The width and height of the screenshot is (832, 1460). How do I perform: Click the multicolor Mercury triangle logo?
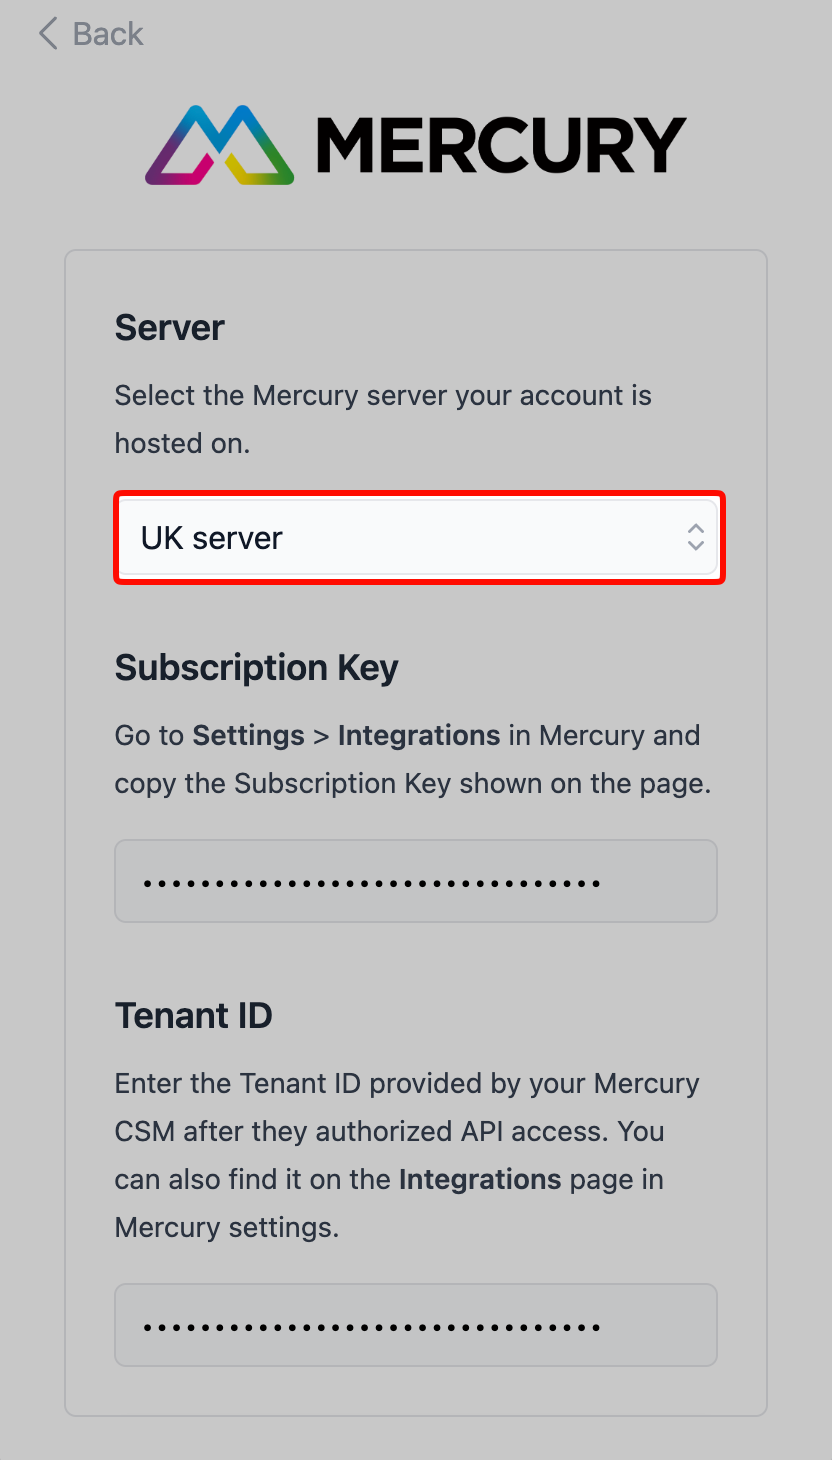point(220,145)
